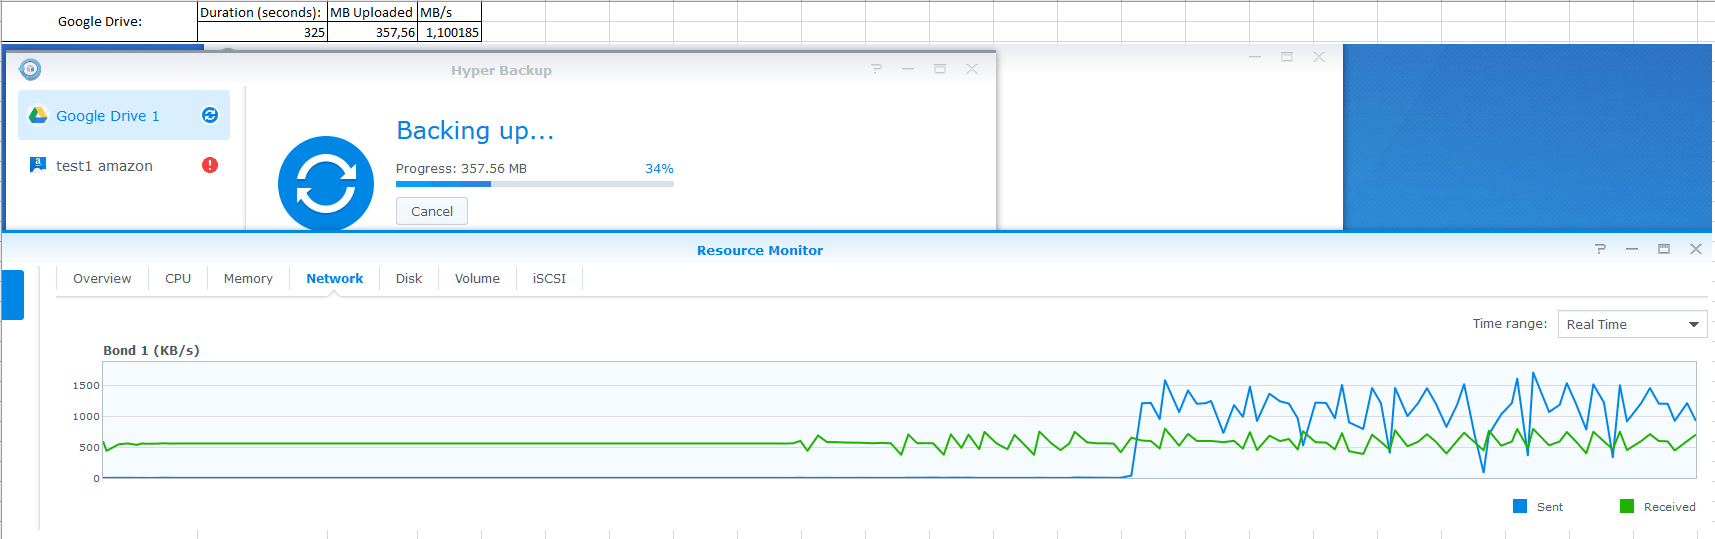
Task: Click the Backing up... status heading
Action: (475, 131)
